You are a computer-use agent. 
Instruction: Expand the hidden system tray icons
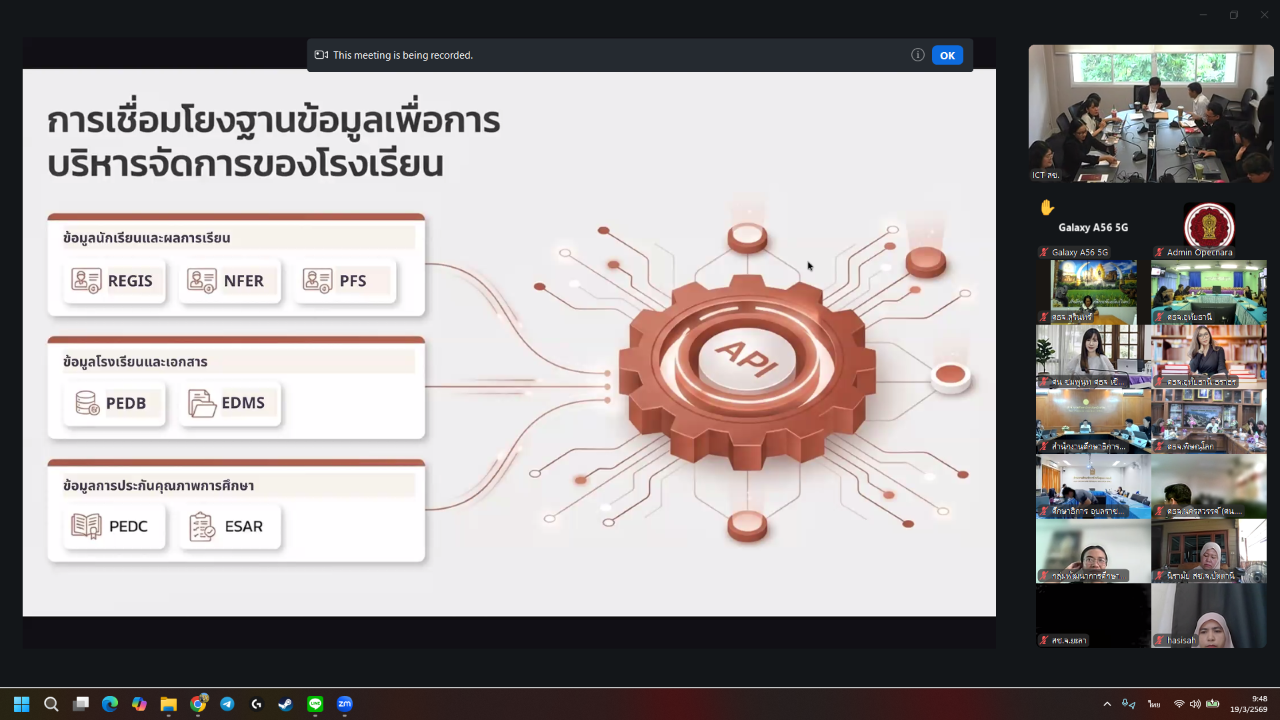pyautogui.click(x=1106, y=704)
